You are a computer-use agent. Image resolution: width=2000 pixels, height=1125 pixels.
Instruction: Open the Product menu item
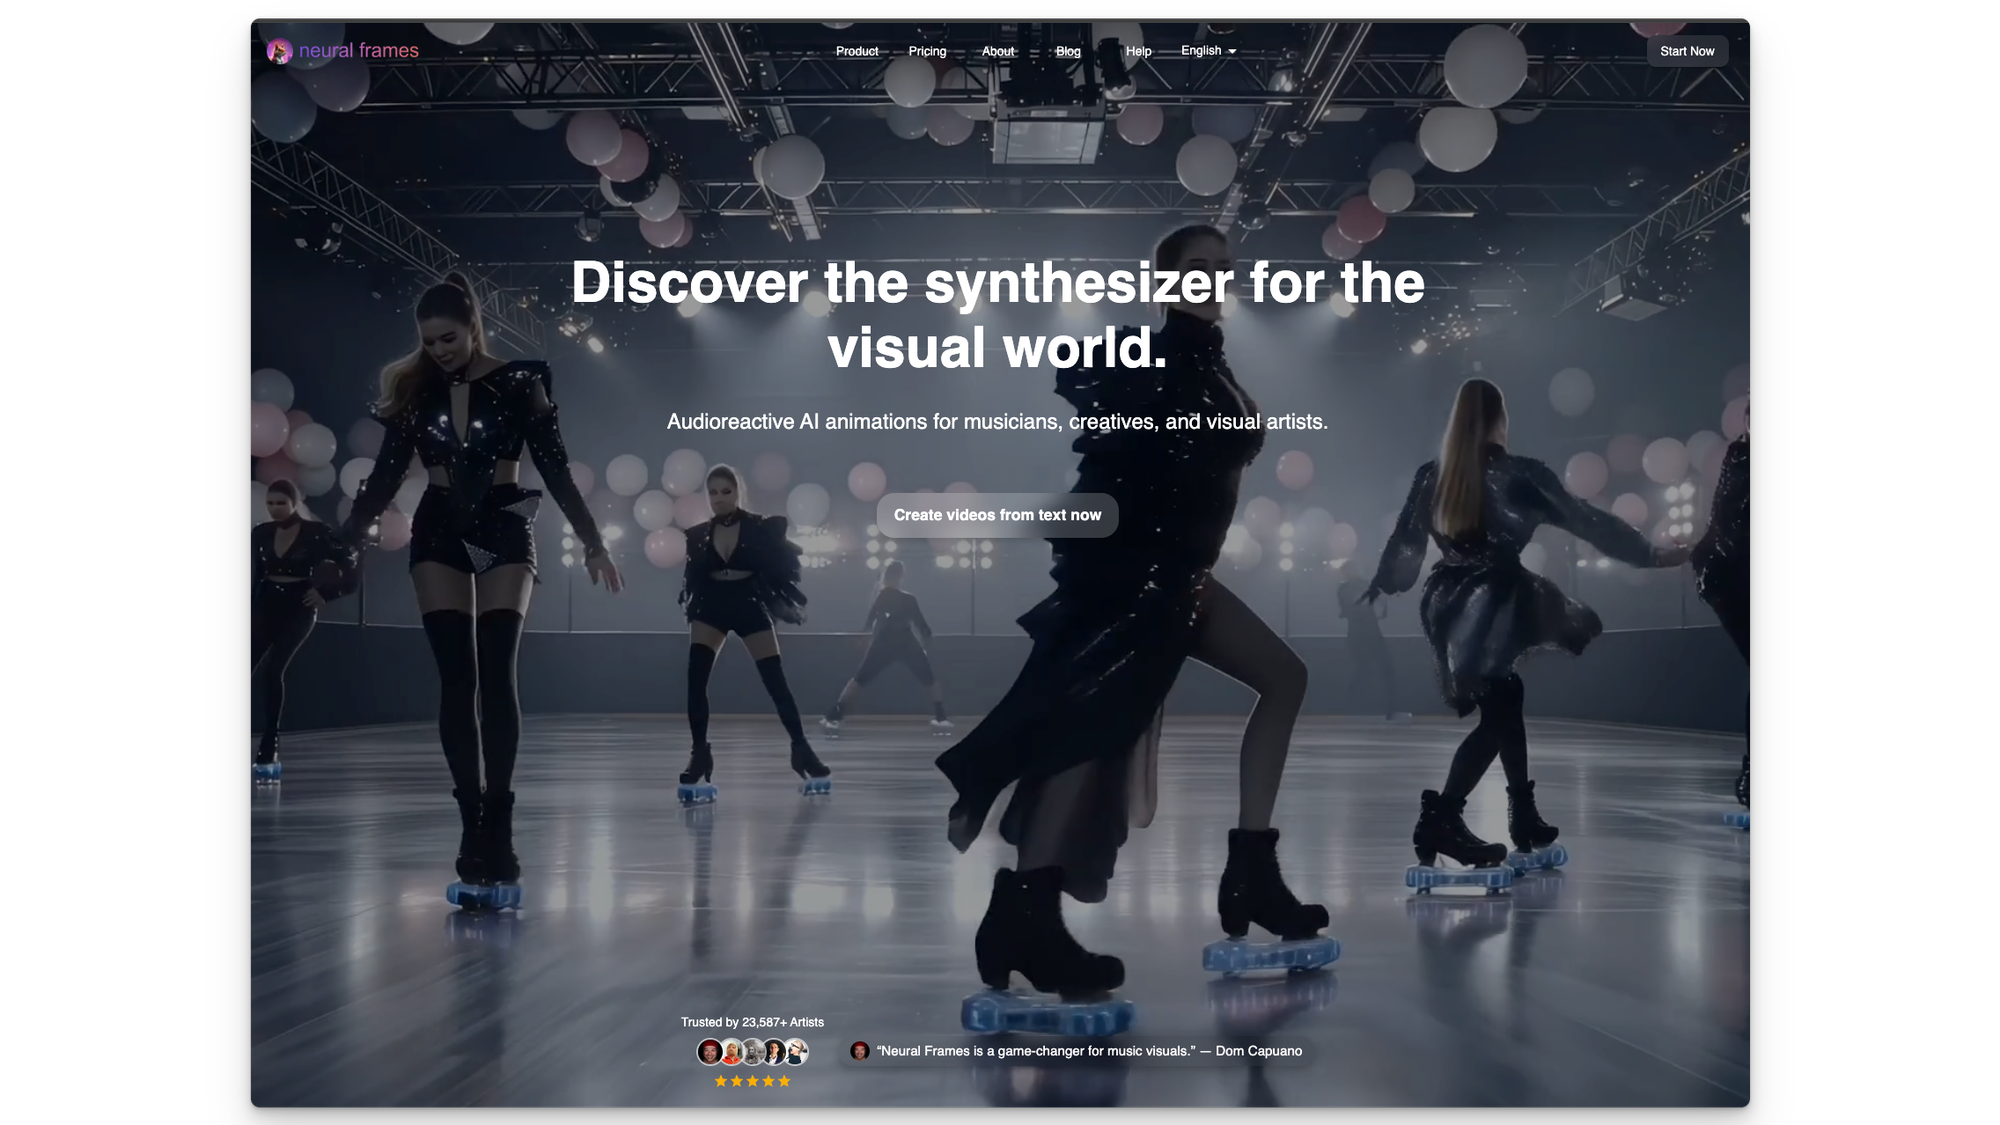click(857, 51)
